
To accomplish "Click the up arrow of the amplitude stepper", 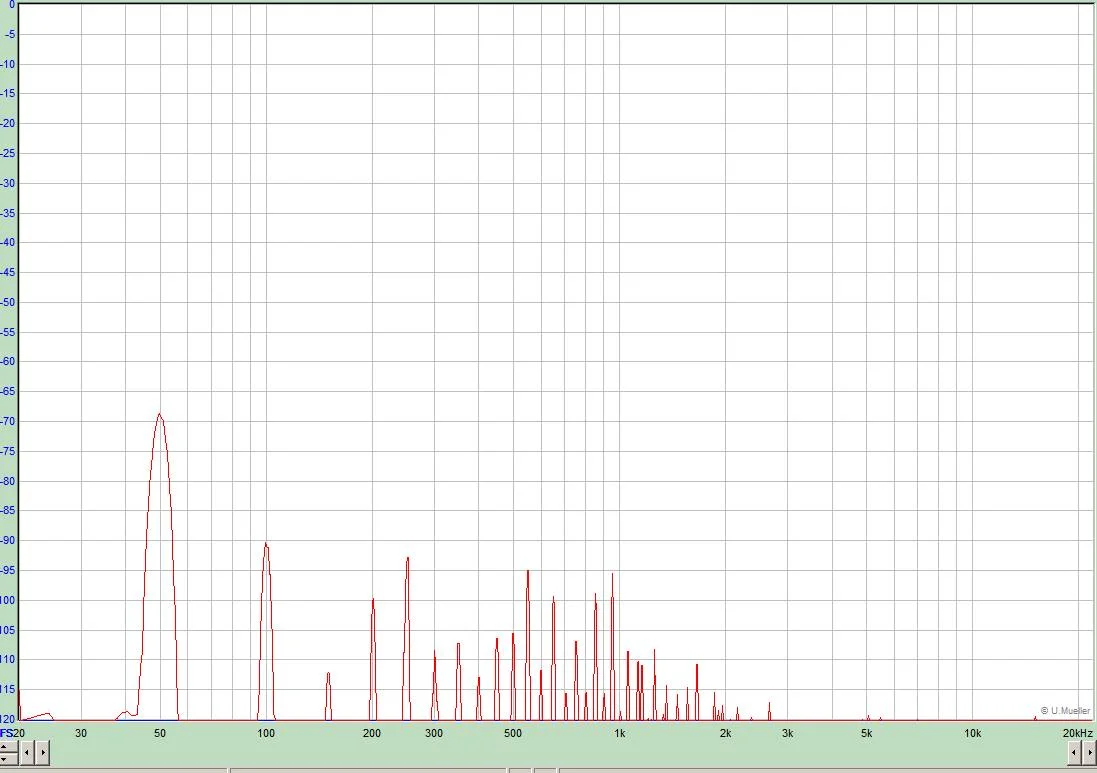I will (x=3, y=747).
